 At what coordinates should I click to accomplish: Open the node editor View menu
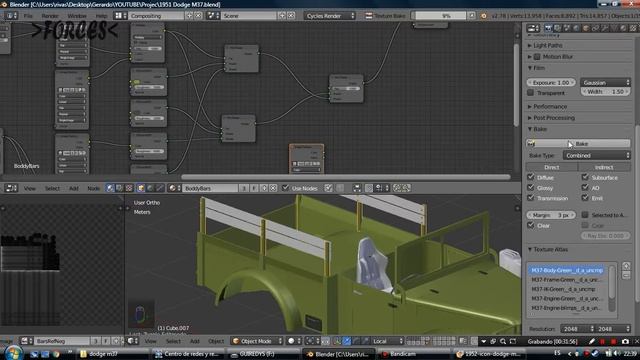click(x=29, y=188)
